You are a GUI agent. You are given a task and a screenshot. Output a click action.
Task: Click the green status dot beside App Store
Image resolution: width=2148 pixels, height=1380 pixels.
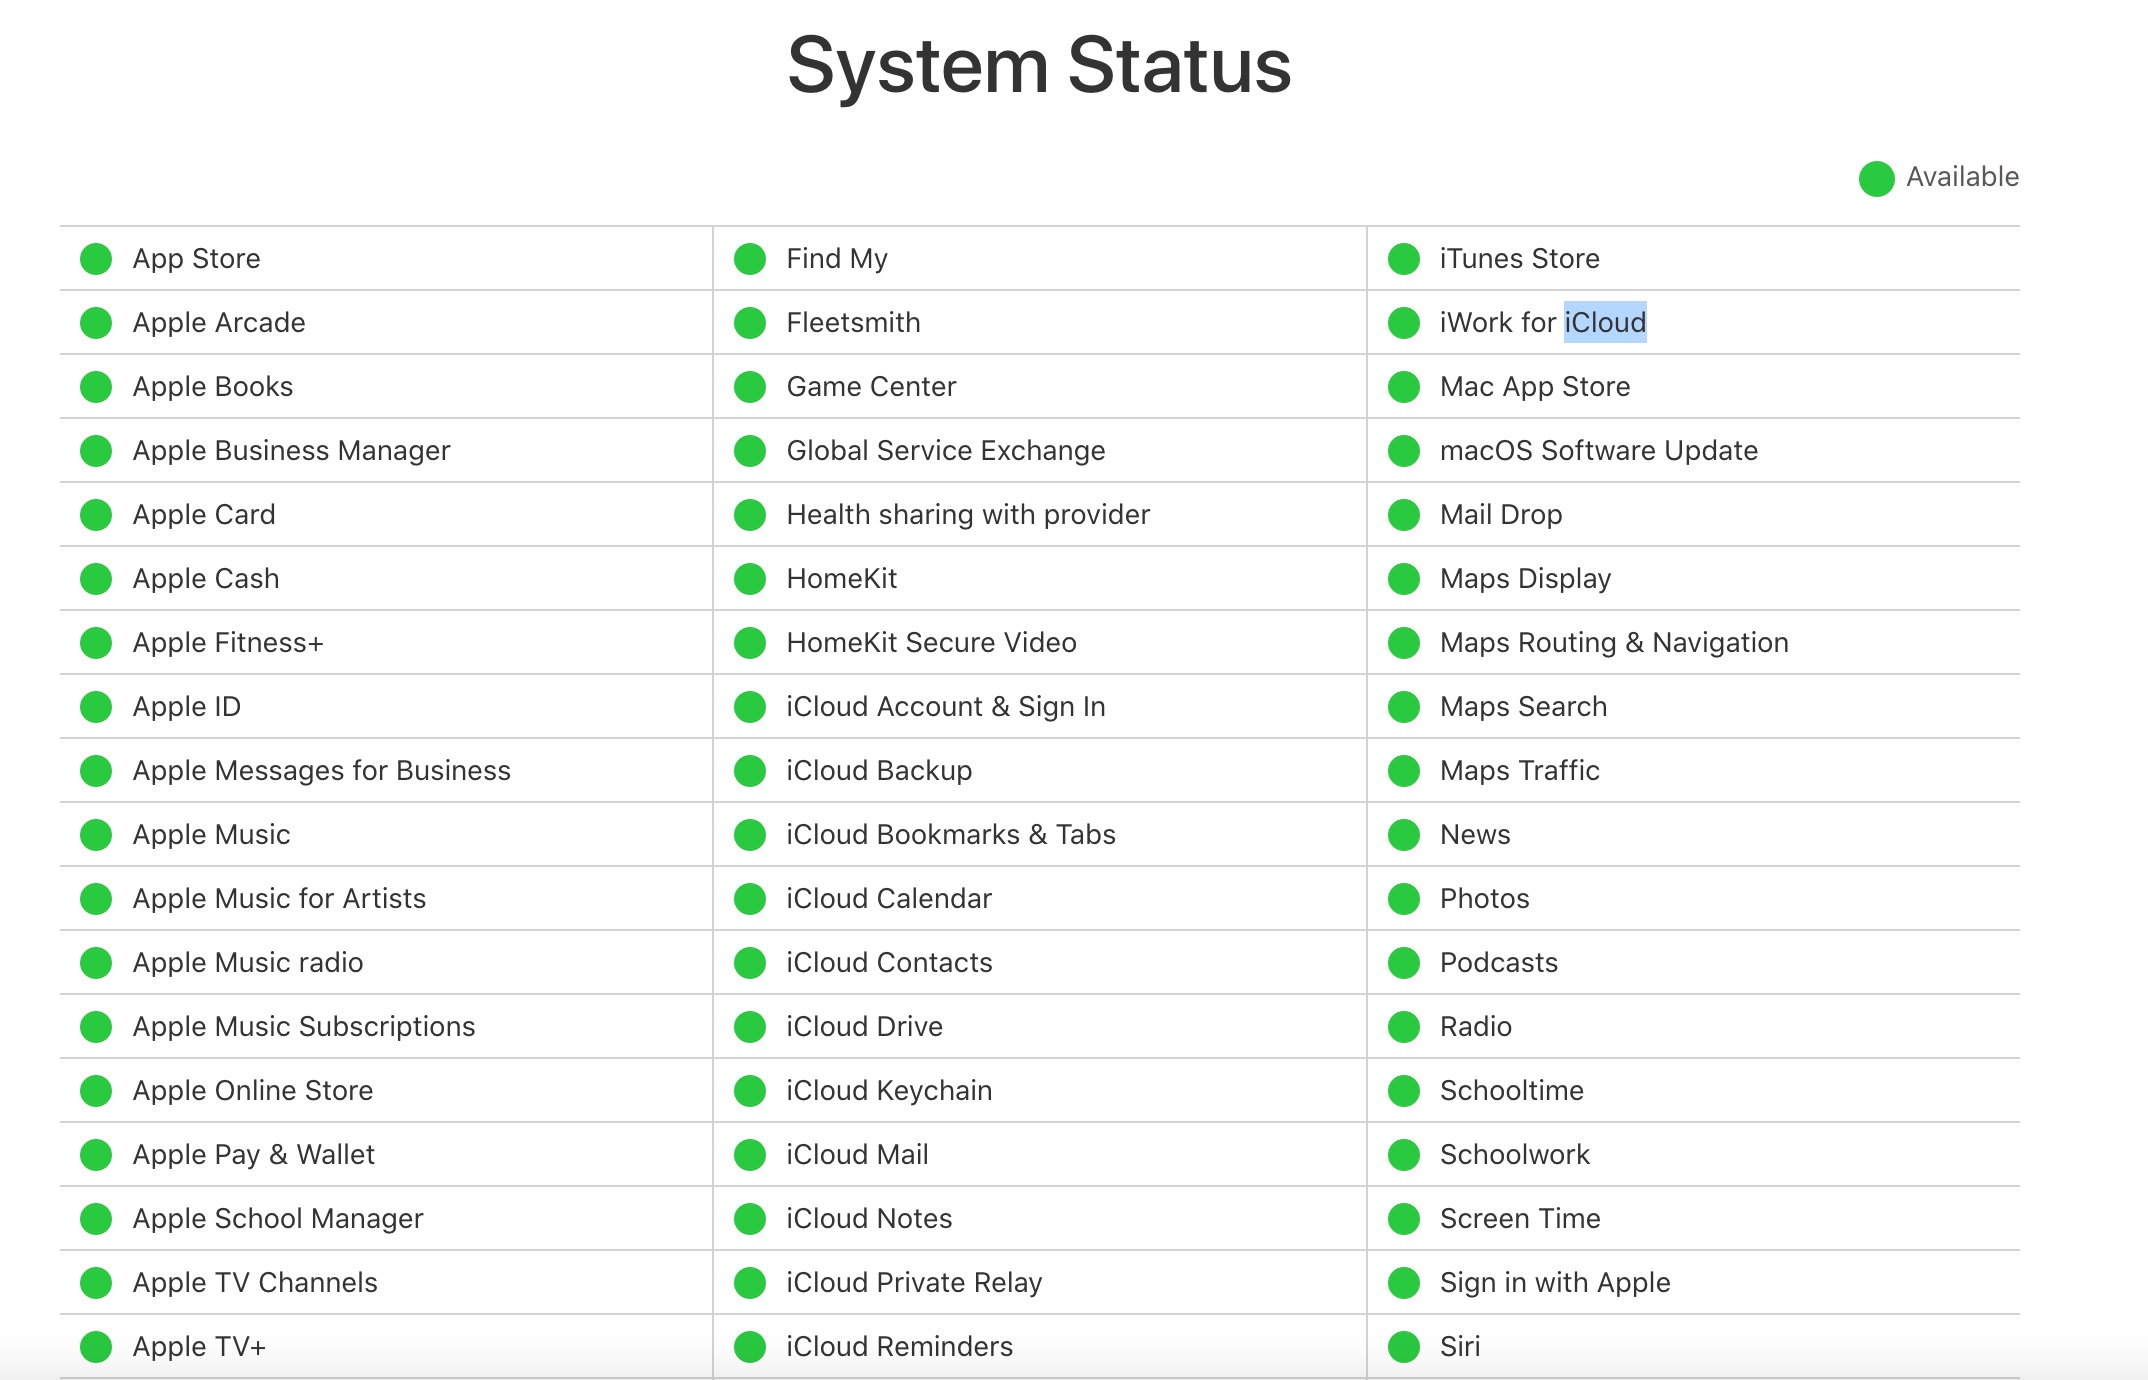96,259
